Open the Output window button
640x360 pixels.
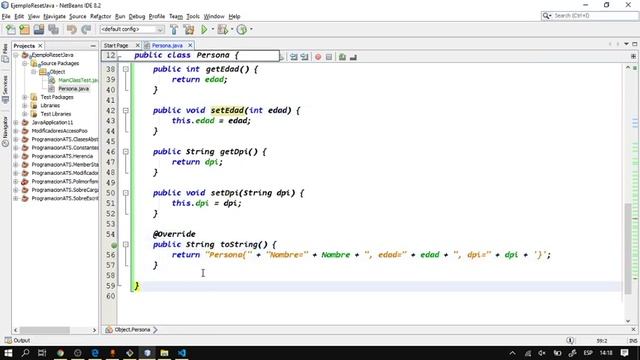(17, 340)
